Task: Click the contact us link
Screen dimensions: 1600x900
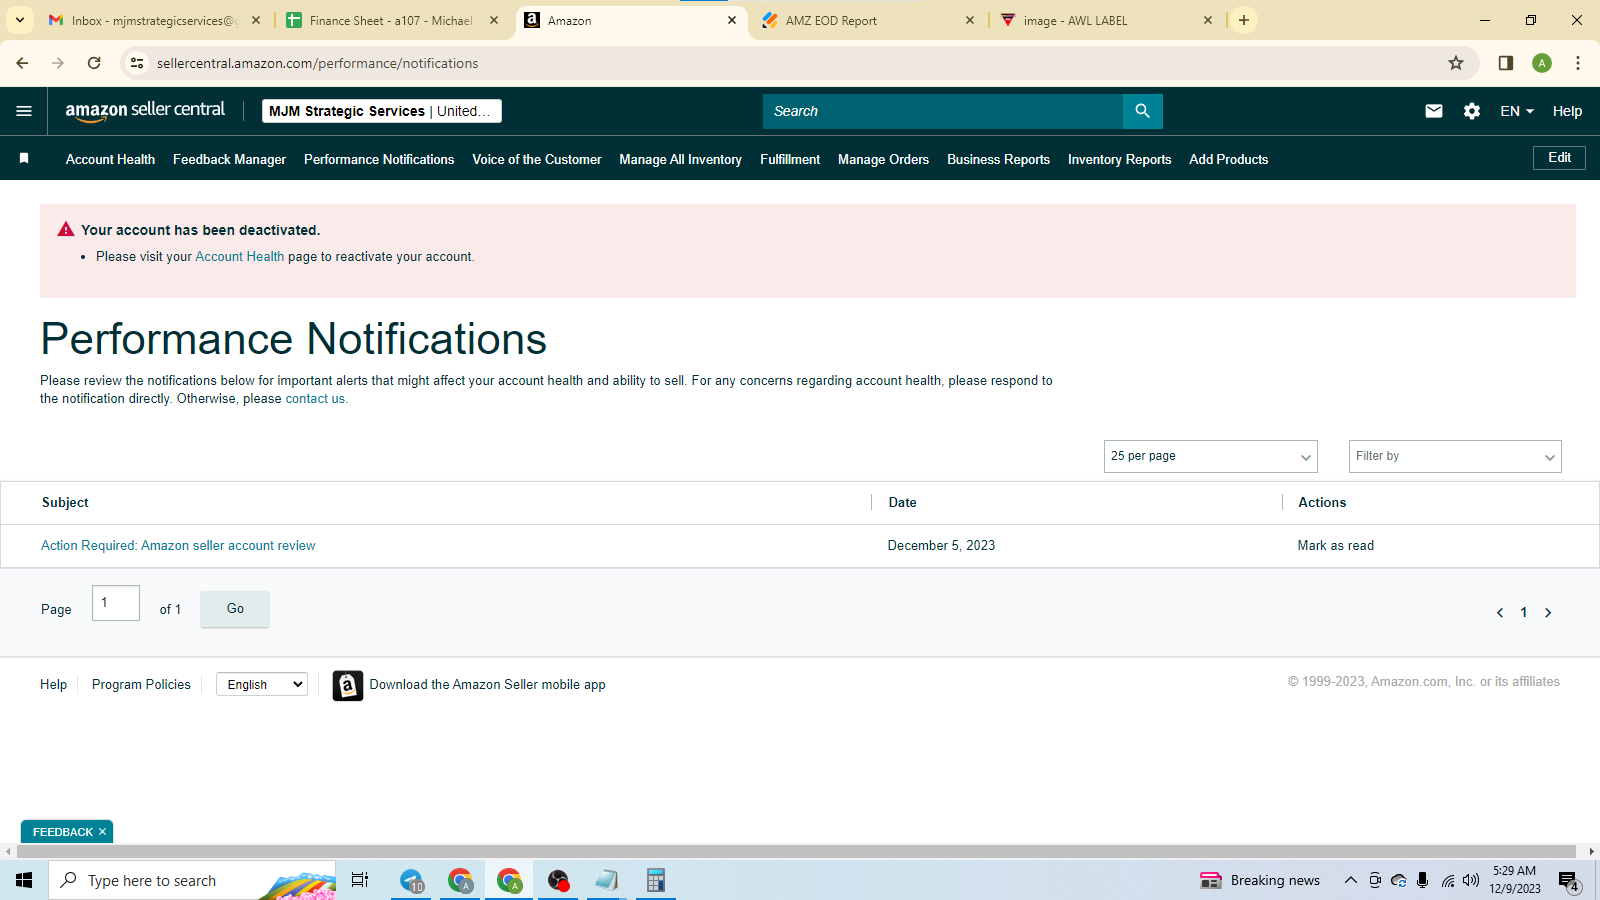Action: pyautogui.click(x=316, y=399)
